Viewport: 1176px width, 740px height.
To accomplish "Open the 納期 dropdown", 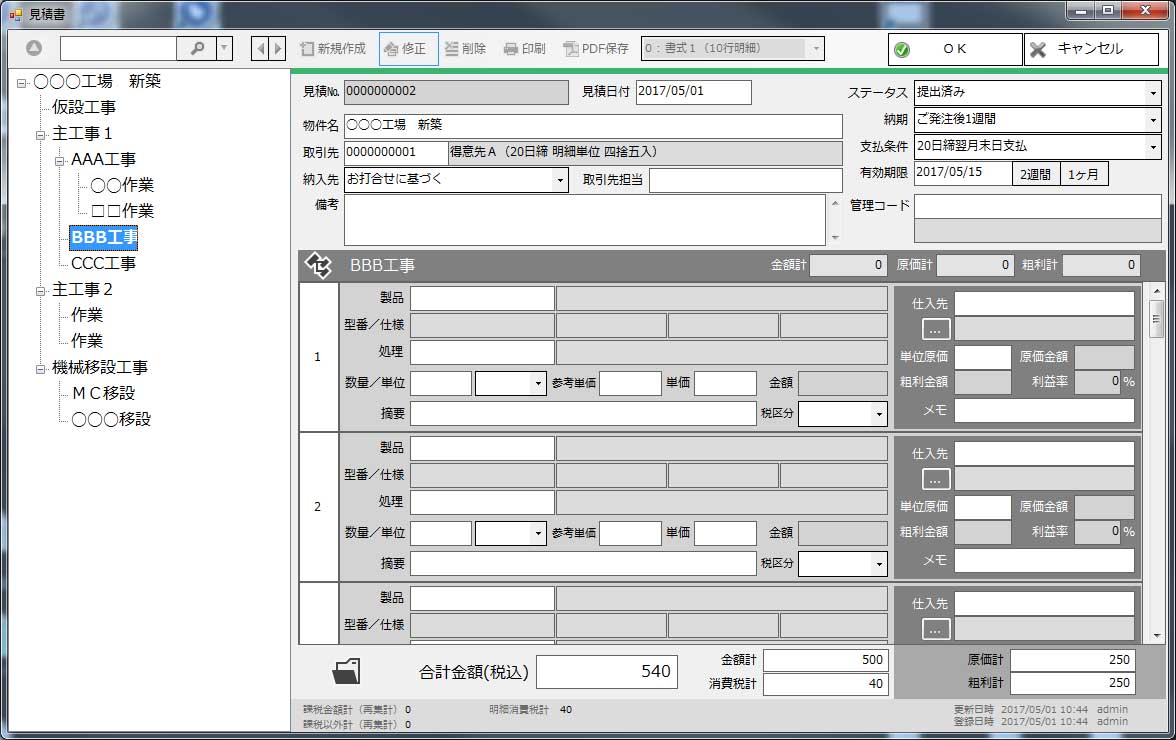I will click(x=1153, y=120).
